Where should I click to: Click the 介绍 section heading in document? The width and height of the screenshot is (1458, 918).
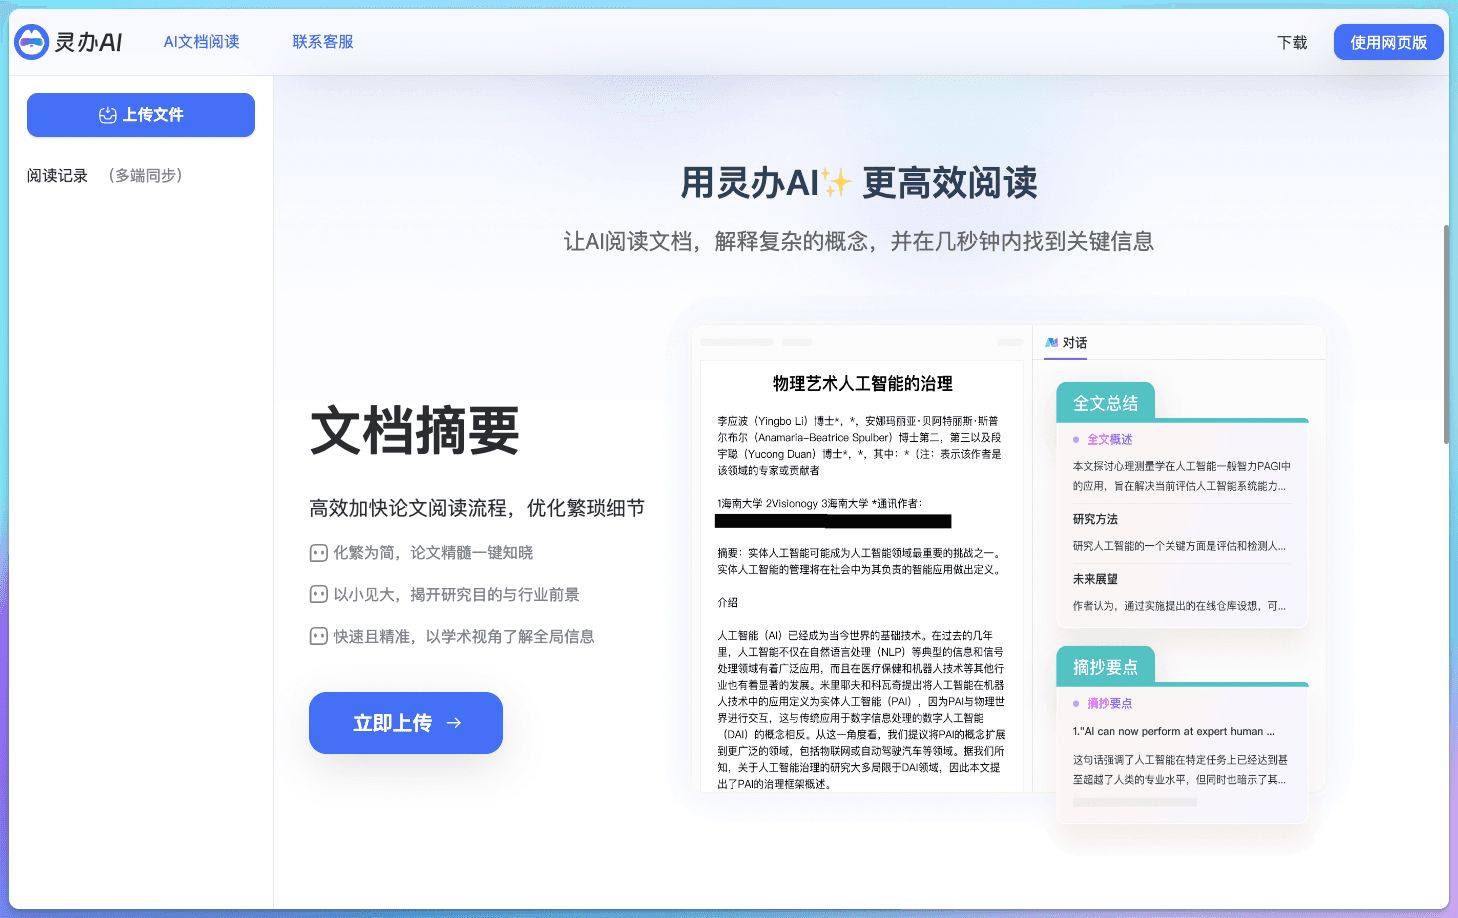point(727,602)
